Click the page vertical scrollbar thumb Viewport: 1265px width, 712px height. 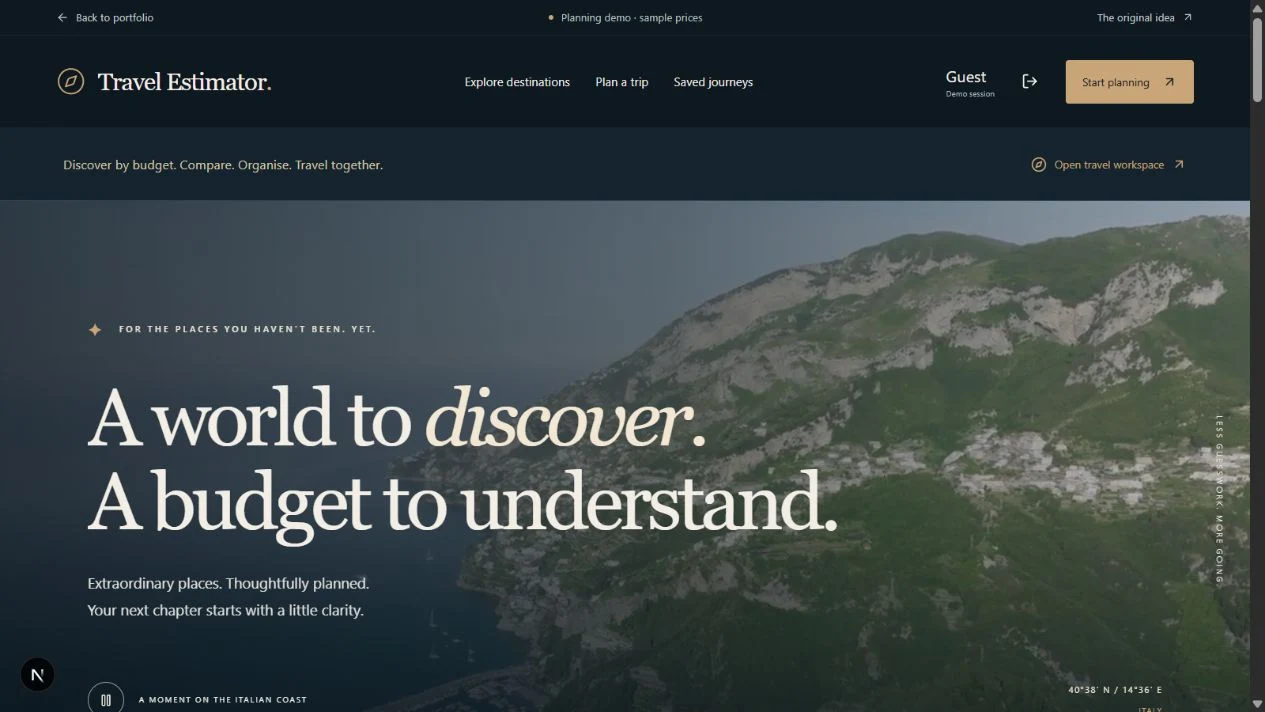1258,60
